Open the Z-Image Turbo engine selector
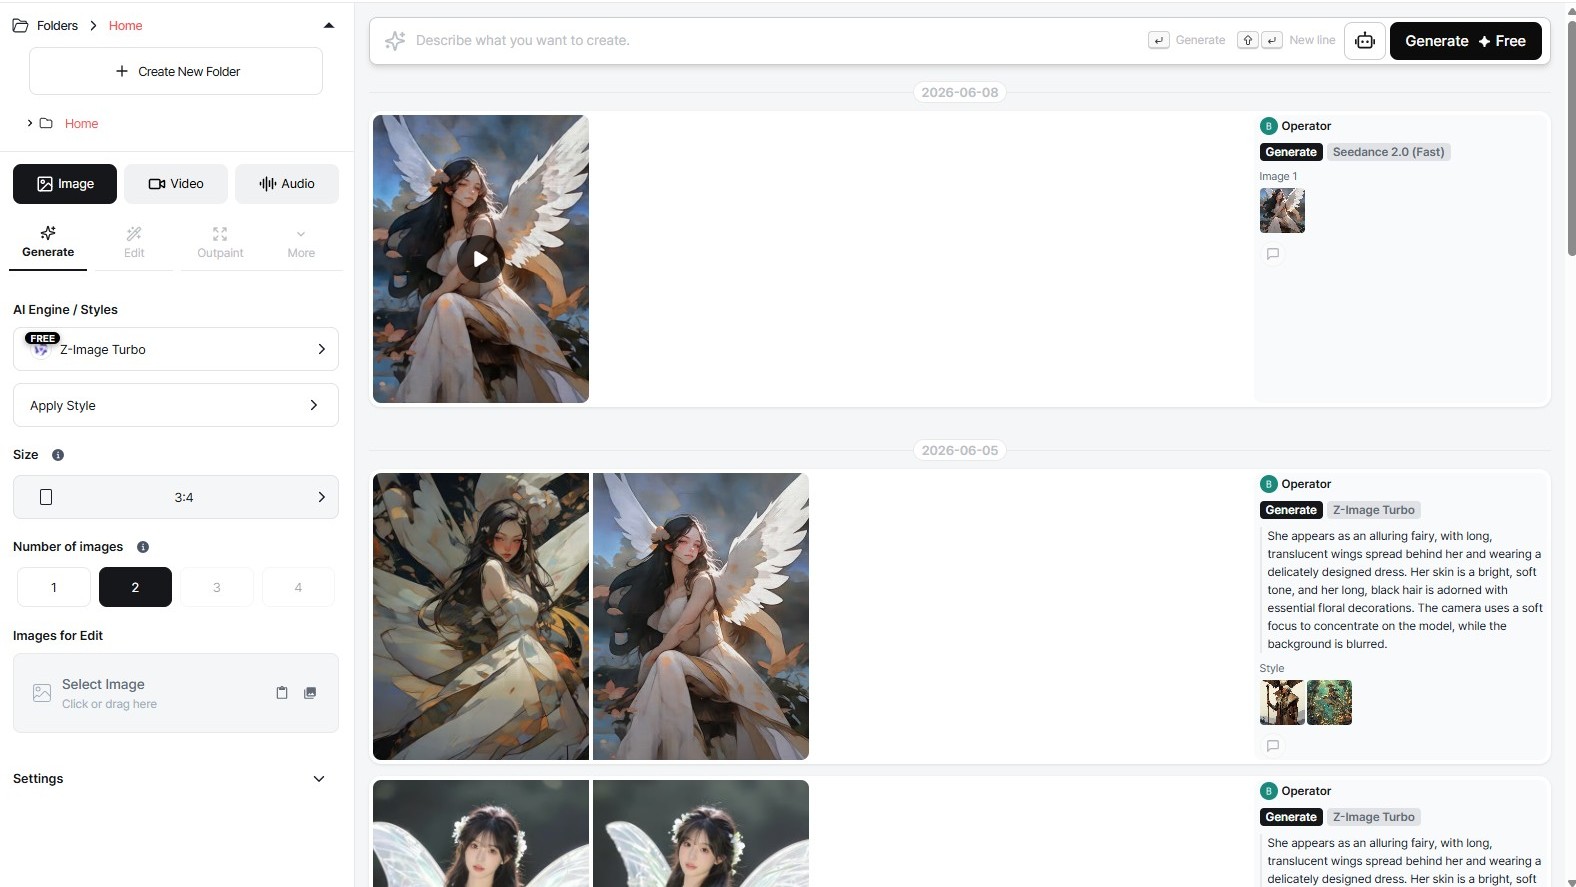Screen dimensions: 1576x887 tap(176, 349)
